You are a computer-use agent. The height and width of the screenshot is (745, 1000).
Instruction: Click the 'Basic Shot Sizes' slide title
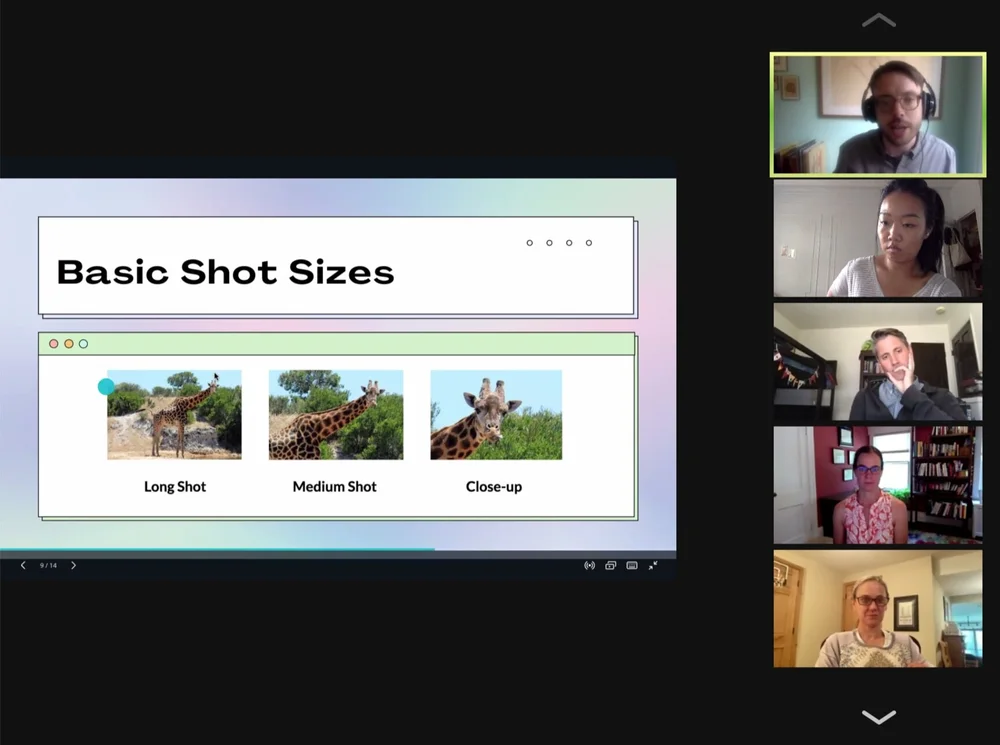click(x=226, y=272)
